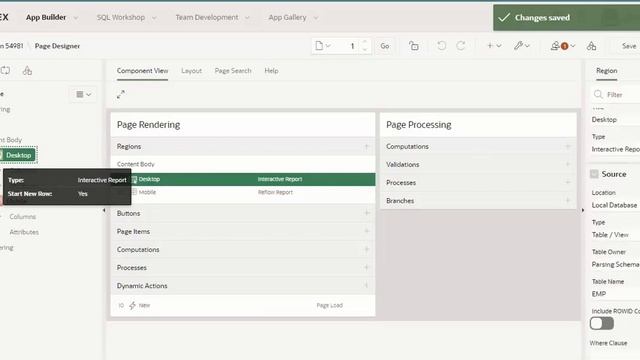Open the App Builder menu
This screenshot has width=640, height=360.
pyautogui.click(x=46, y=17)
